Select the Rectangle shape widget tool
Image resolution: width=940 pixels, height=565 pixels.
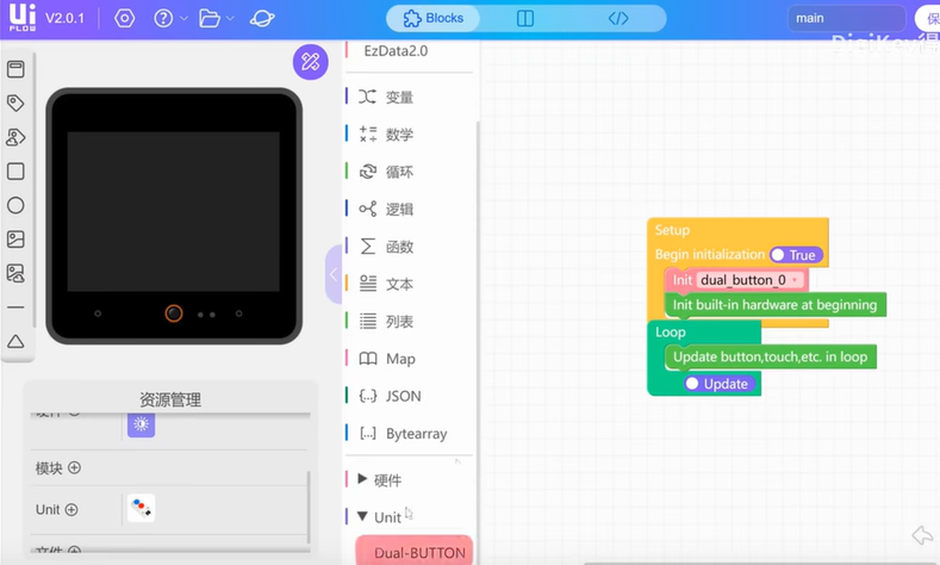16,171
